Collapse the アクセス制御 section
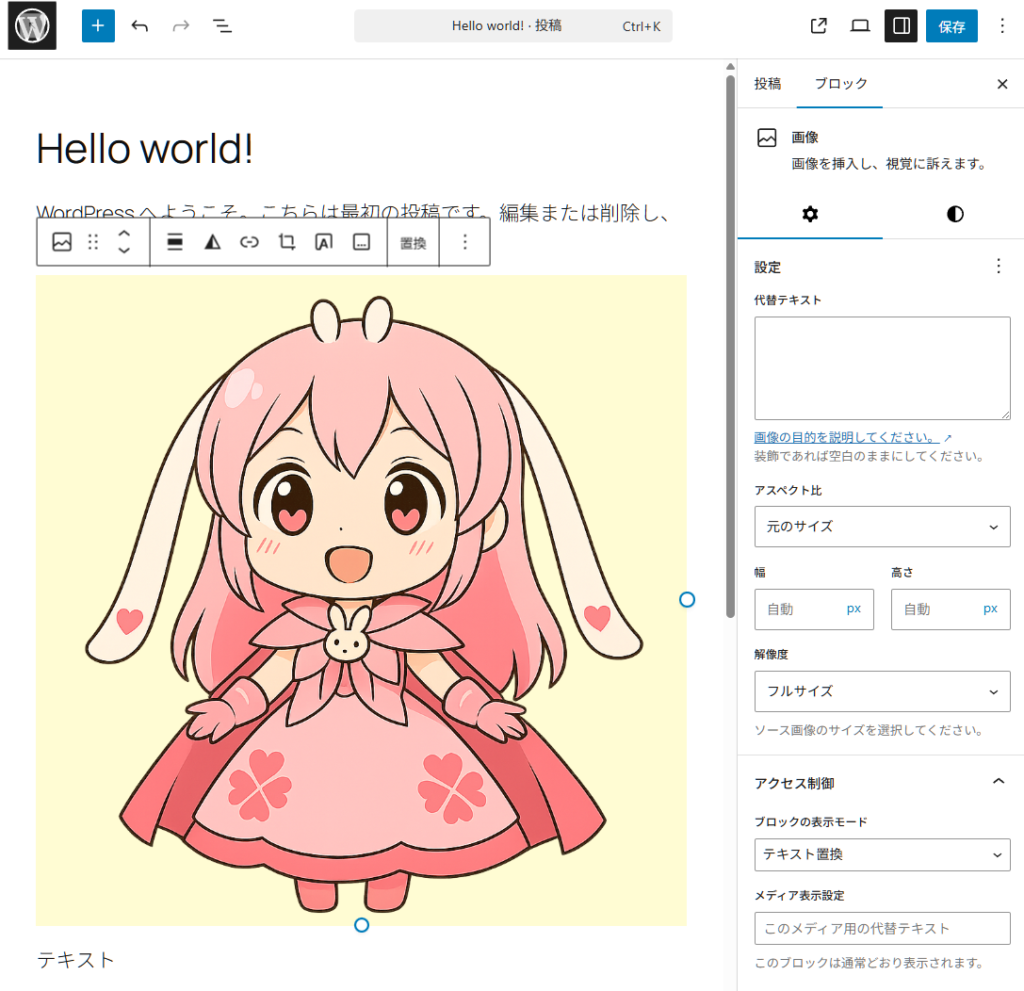1024x991 pixels. click(997, 782)
